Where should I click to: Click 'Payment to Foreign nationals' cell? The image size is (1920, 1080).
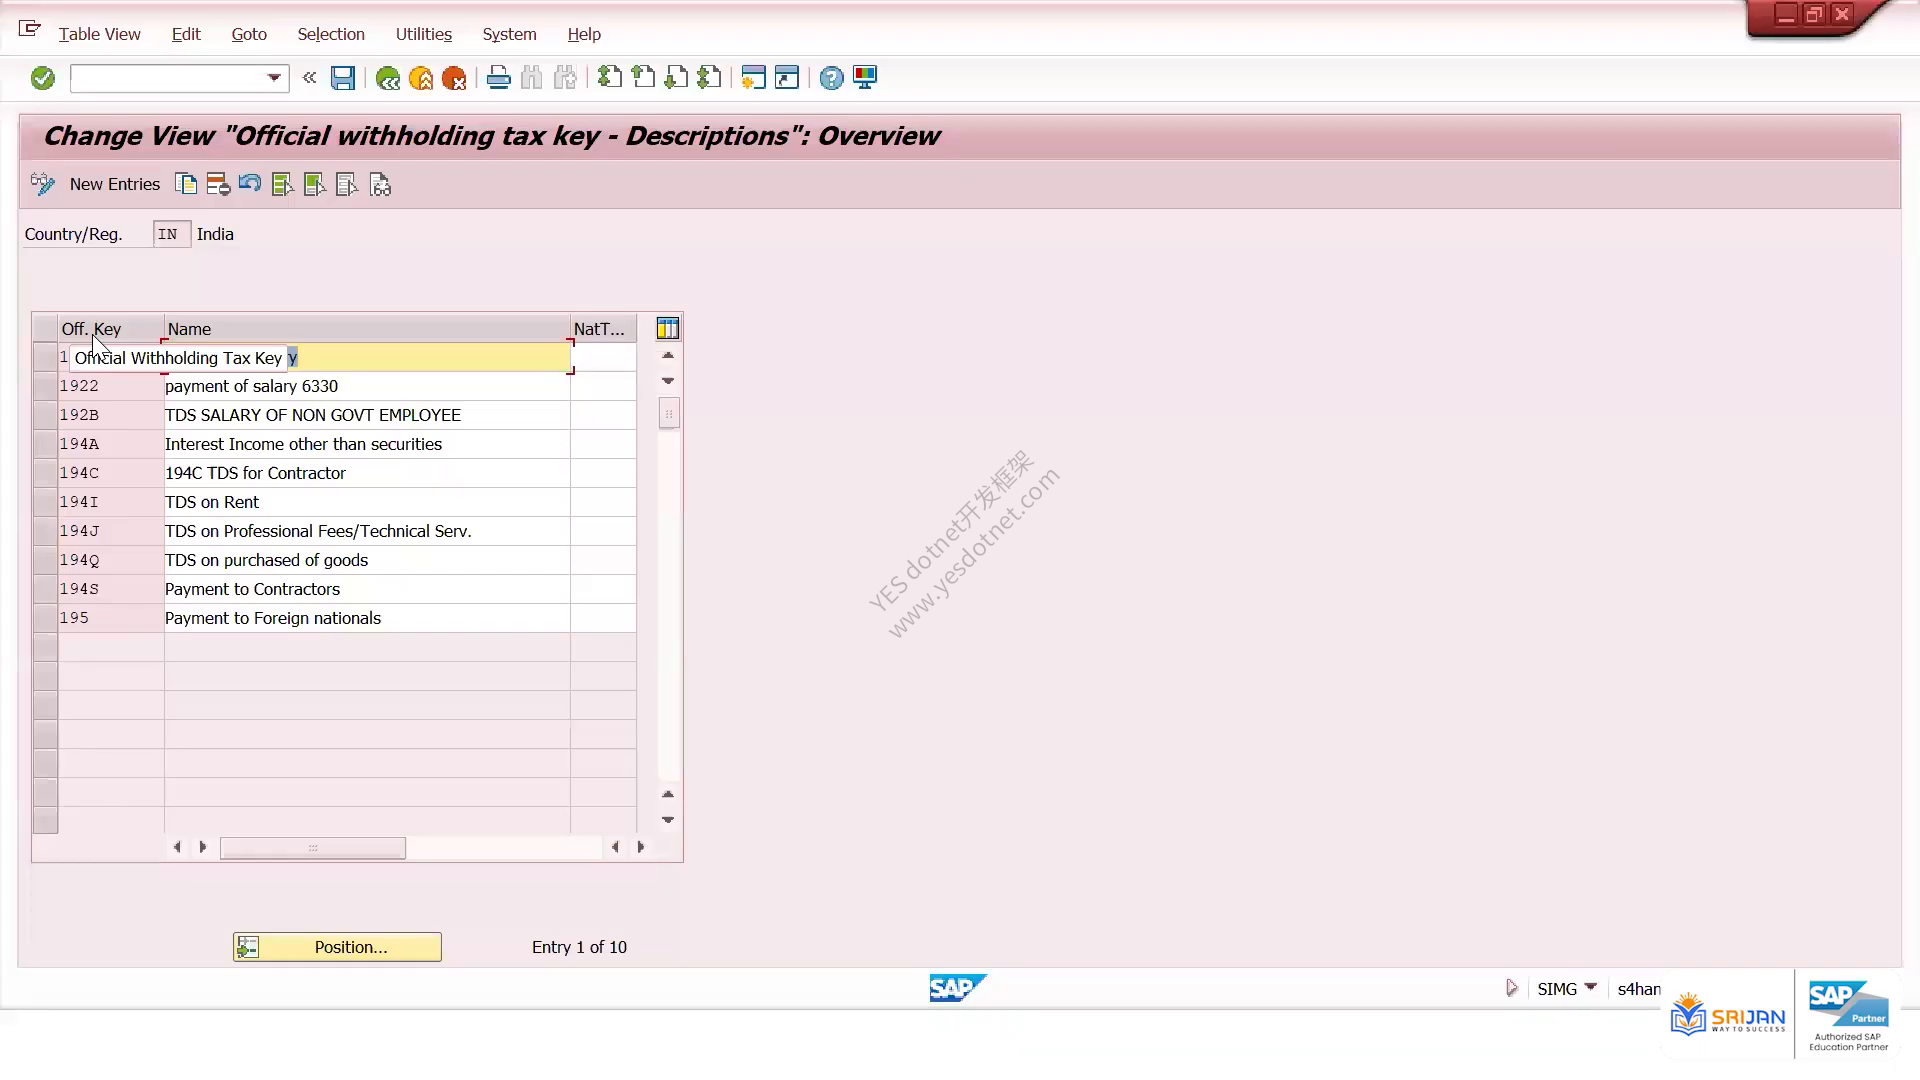click(x=367, y=618)
